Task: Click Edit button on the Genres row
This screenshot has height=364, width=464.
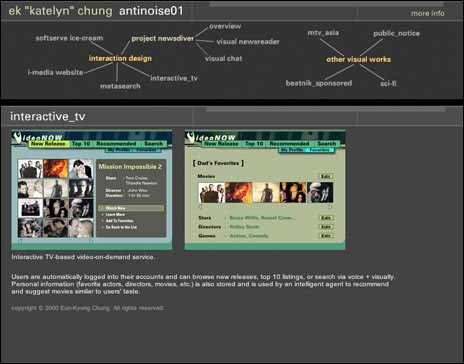Action: coord(326,236)
